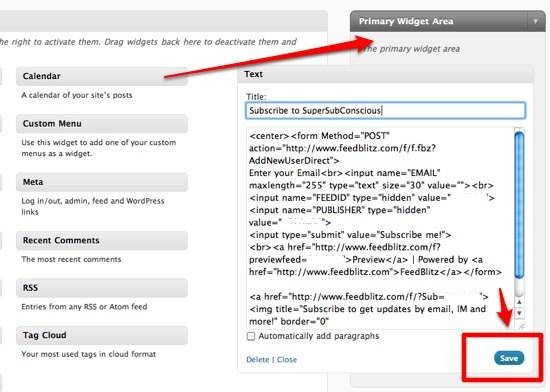
Task: Select the Primary Widget Area header
Action: pos(448,21)
